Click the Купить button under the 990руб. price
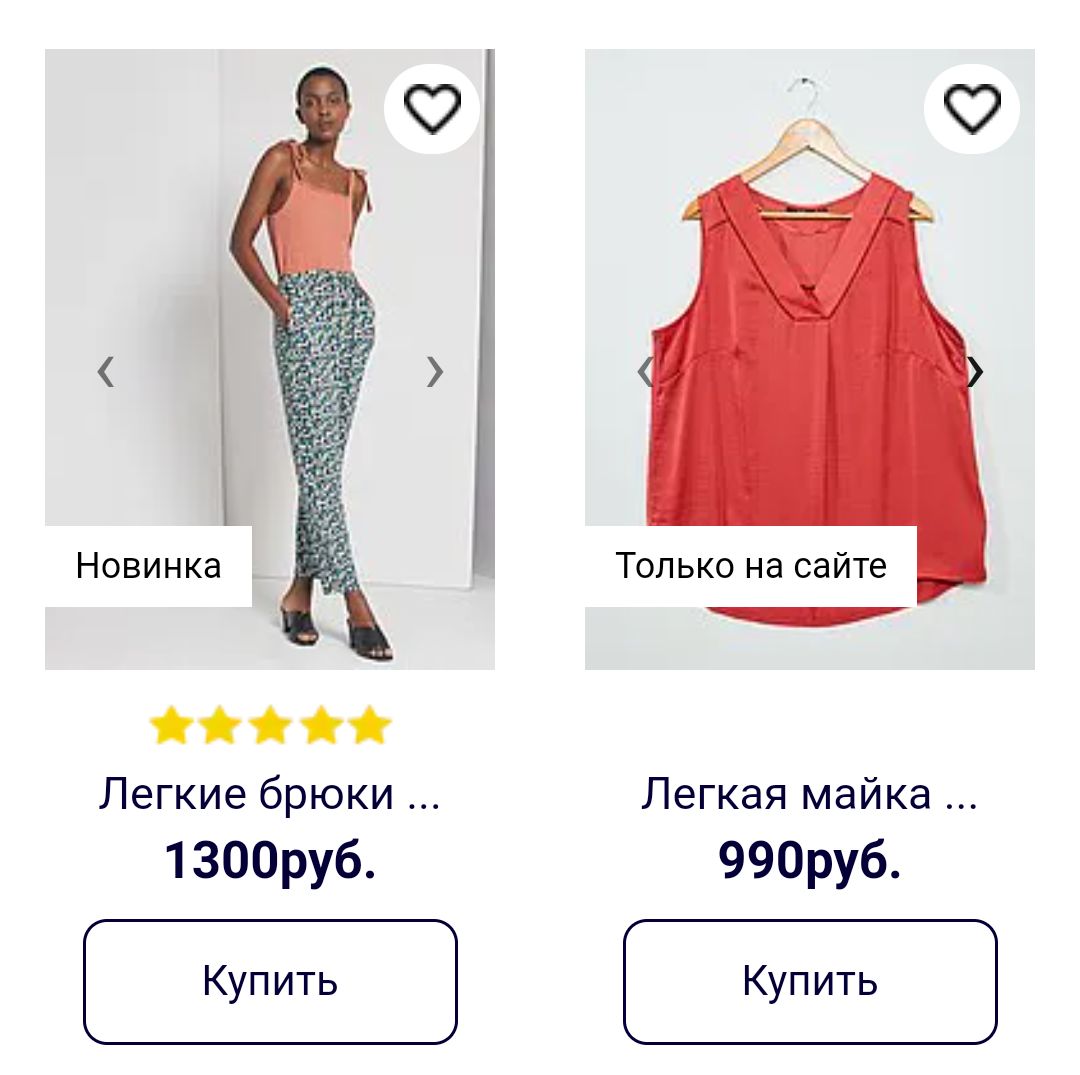Image resolution: width=1080 pixels, height=1075 pixels. (x=810, y=981)
